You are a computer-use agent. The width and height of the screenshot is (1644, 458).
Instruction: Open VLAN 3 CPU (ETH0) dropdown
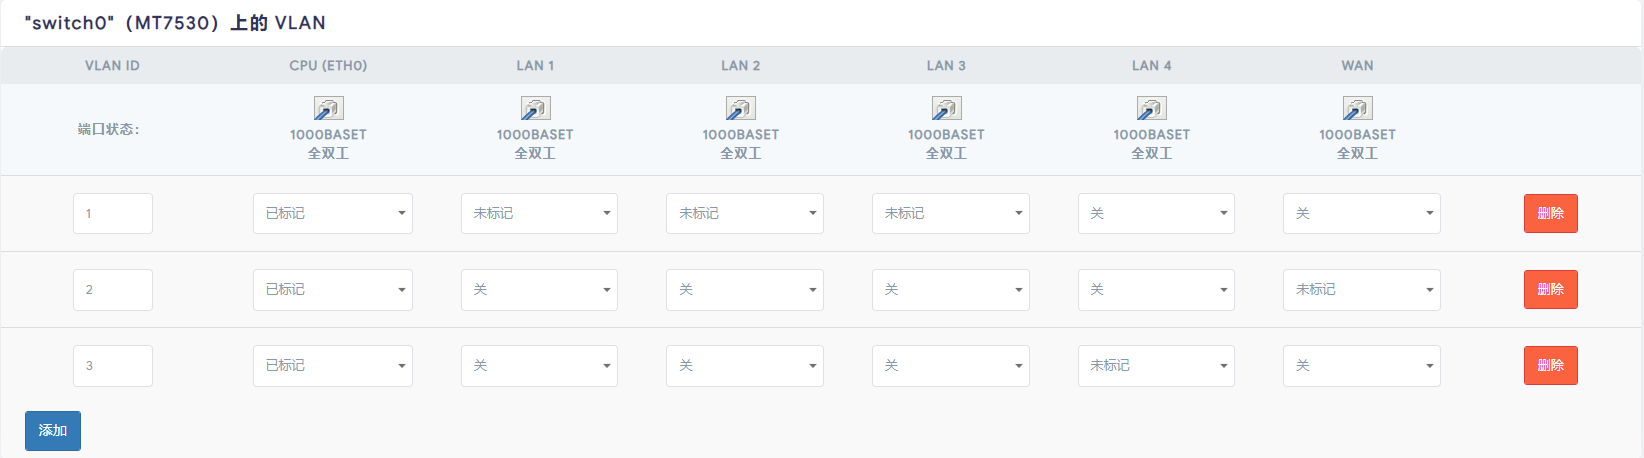pyautogui.click(x=333, y=366)
